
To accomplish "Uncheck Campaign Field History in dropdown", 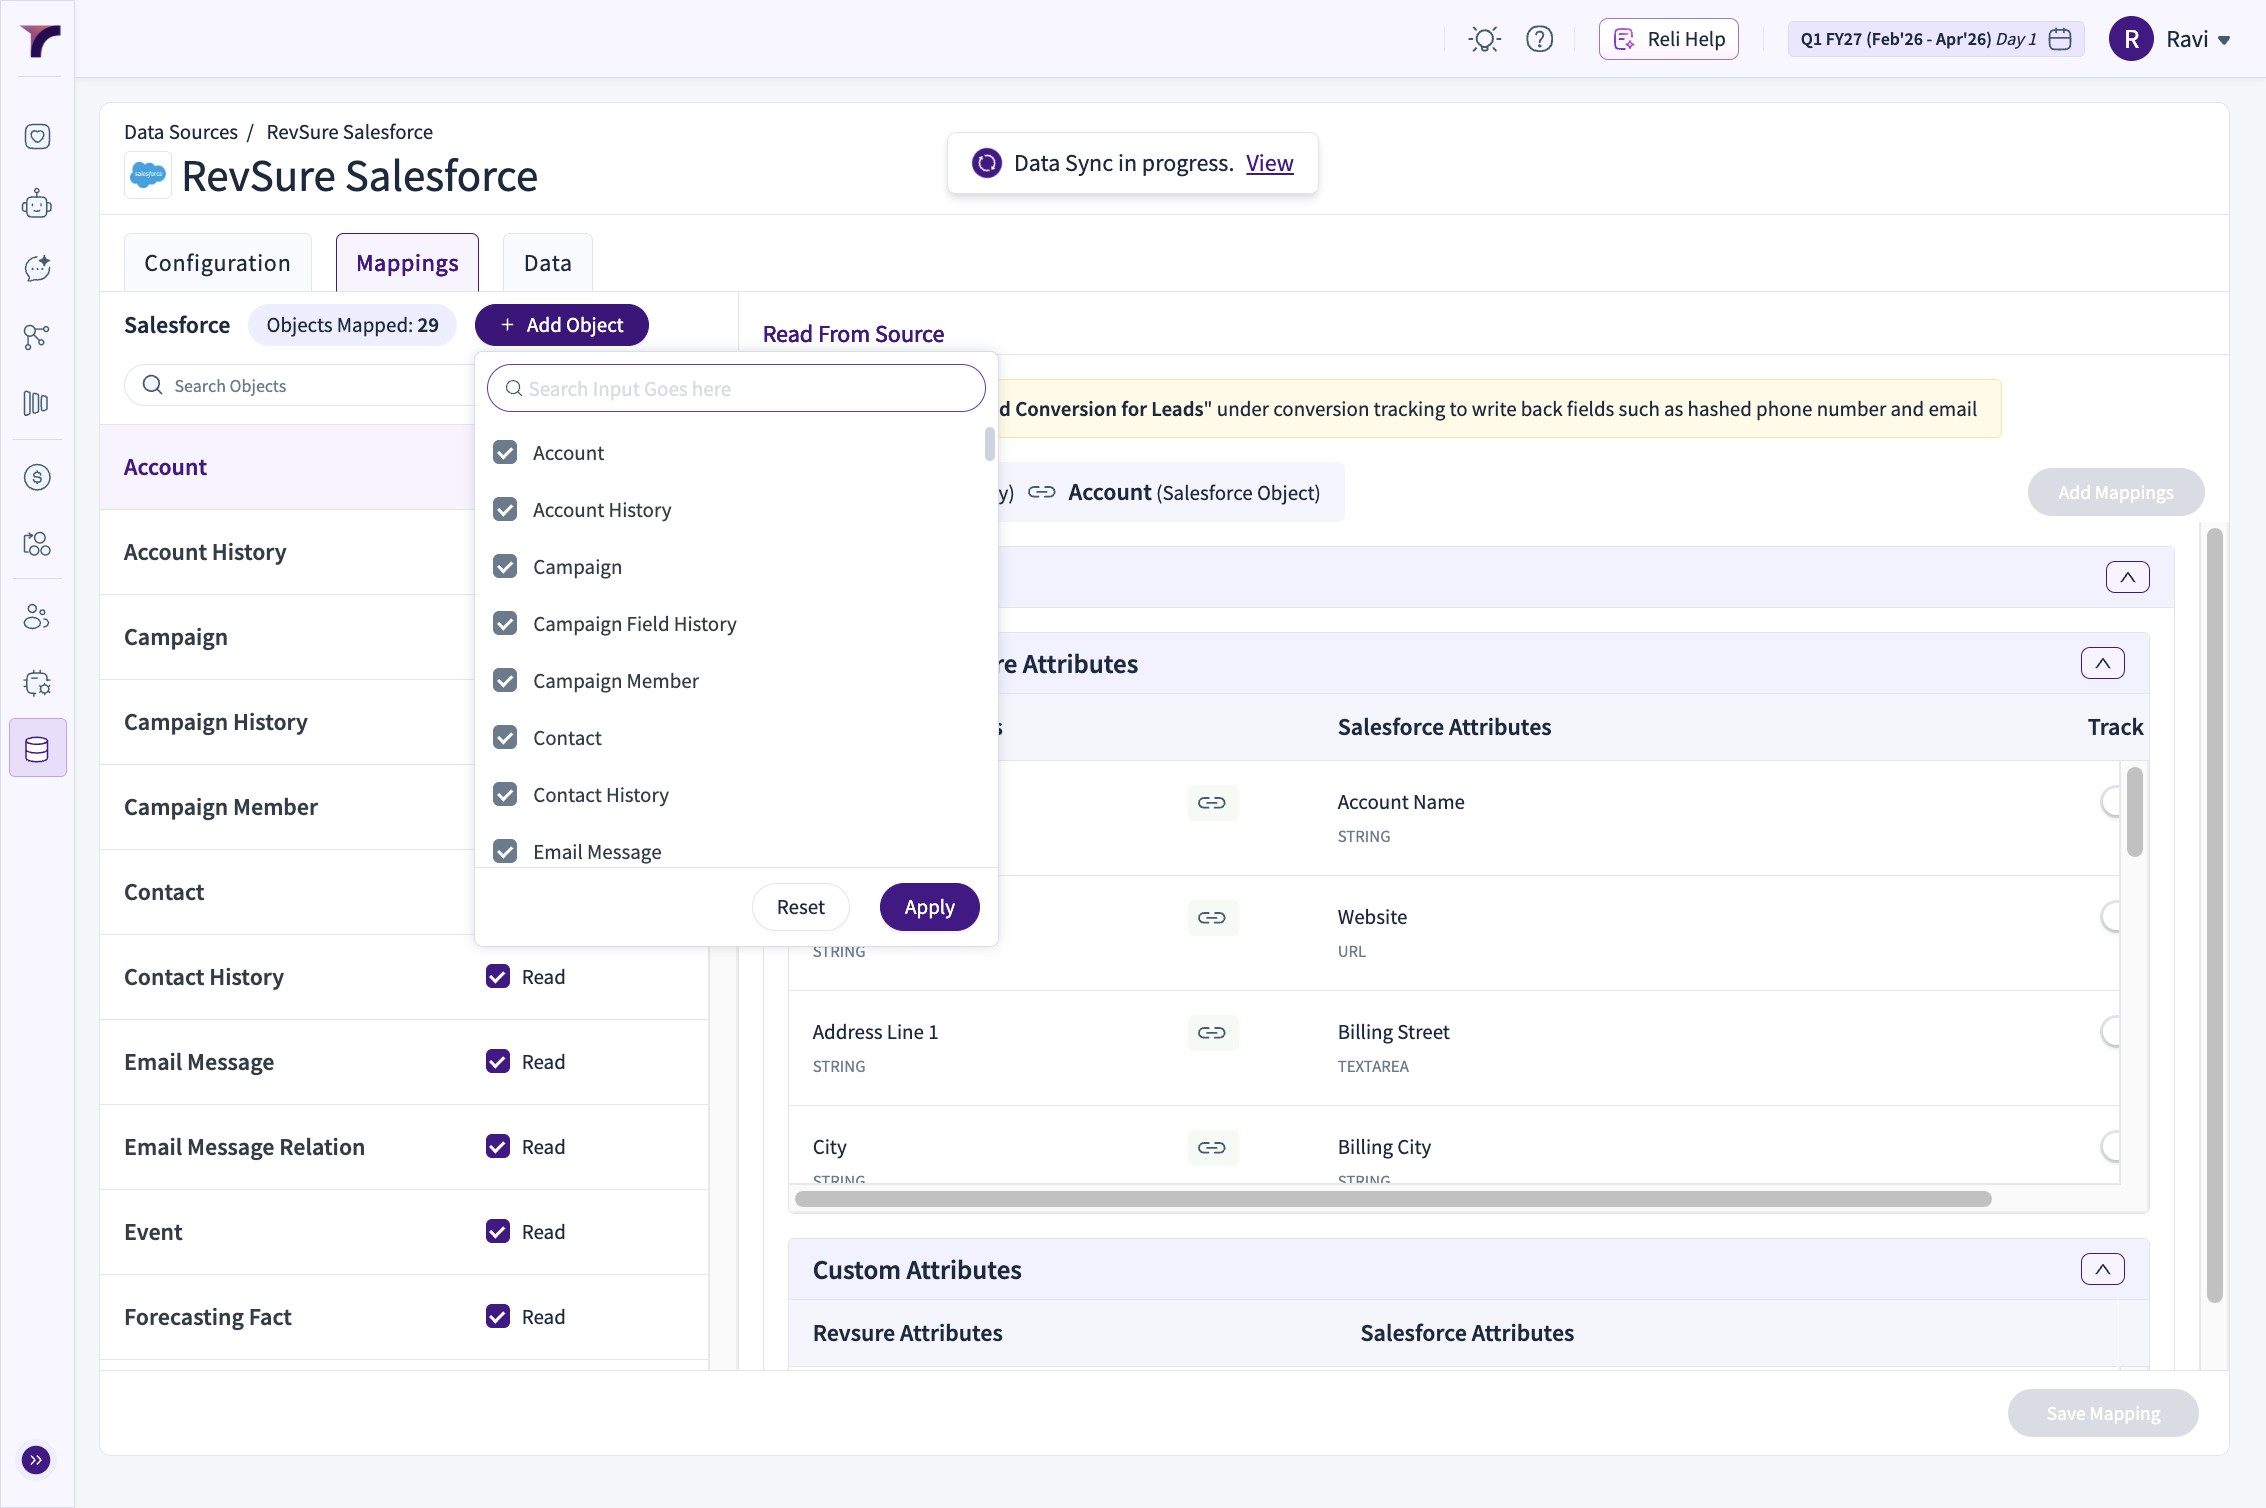I will [x=505, y=624].
